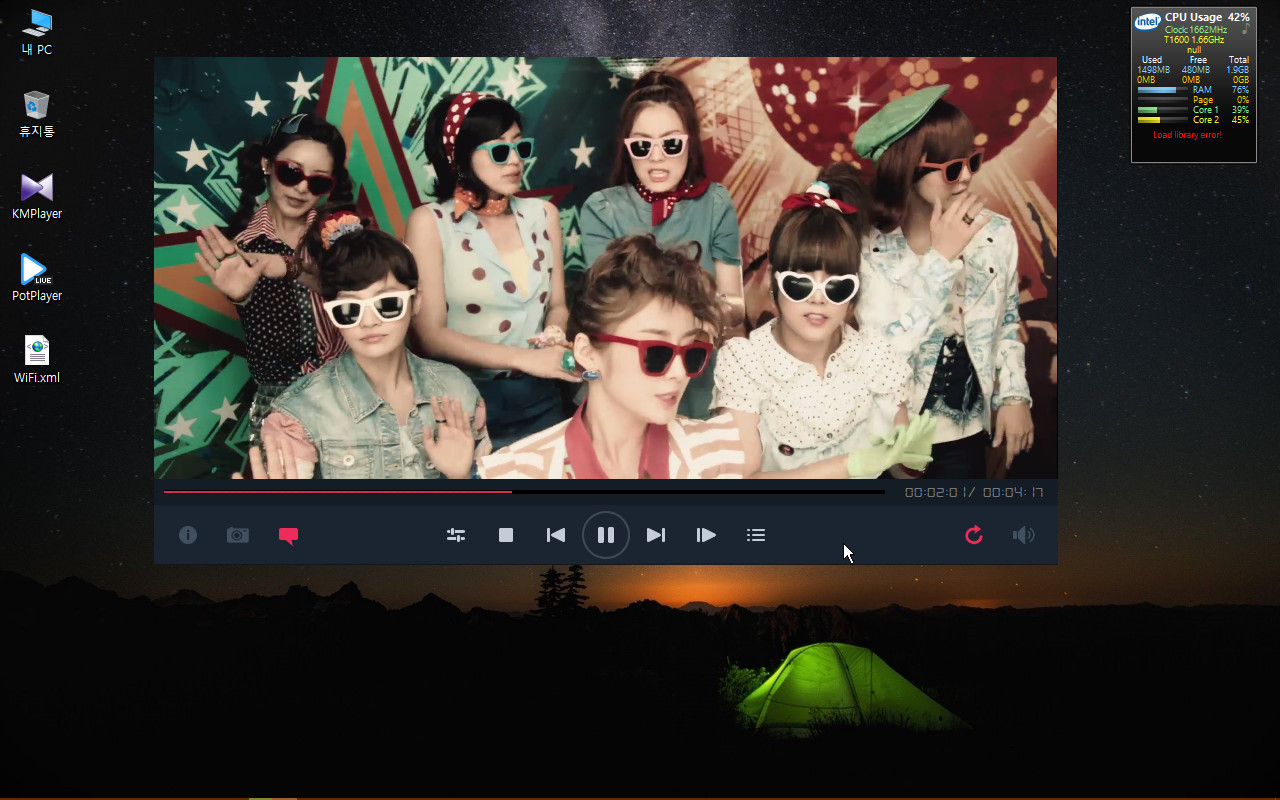The height and width of the screenshot is (800, 1280).
Task: Select the 휴지통 recycle bin icon
Action: [37, 114]
